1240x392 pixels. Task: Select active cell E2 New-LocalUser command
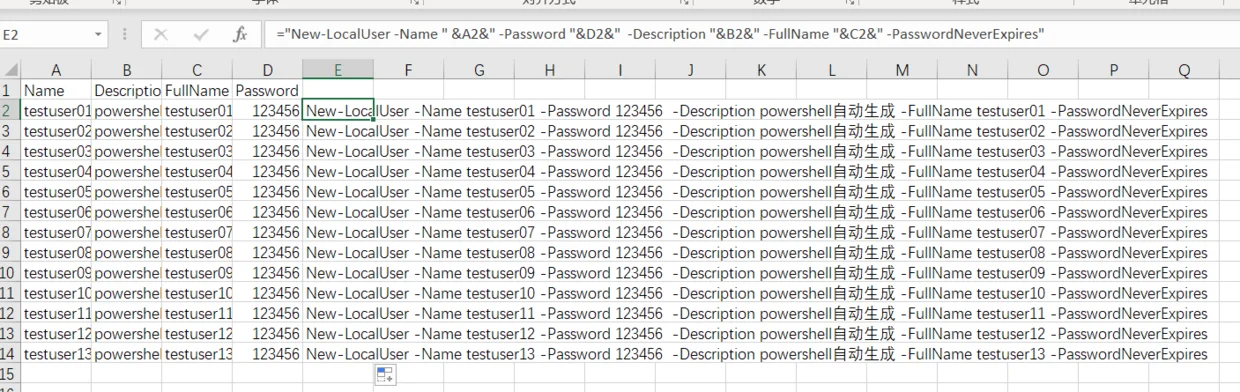point(338,110)
